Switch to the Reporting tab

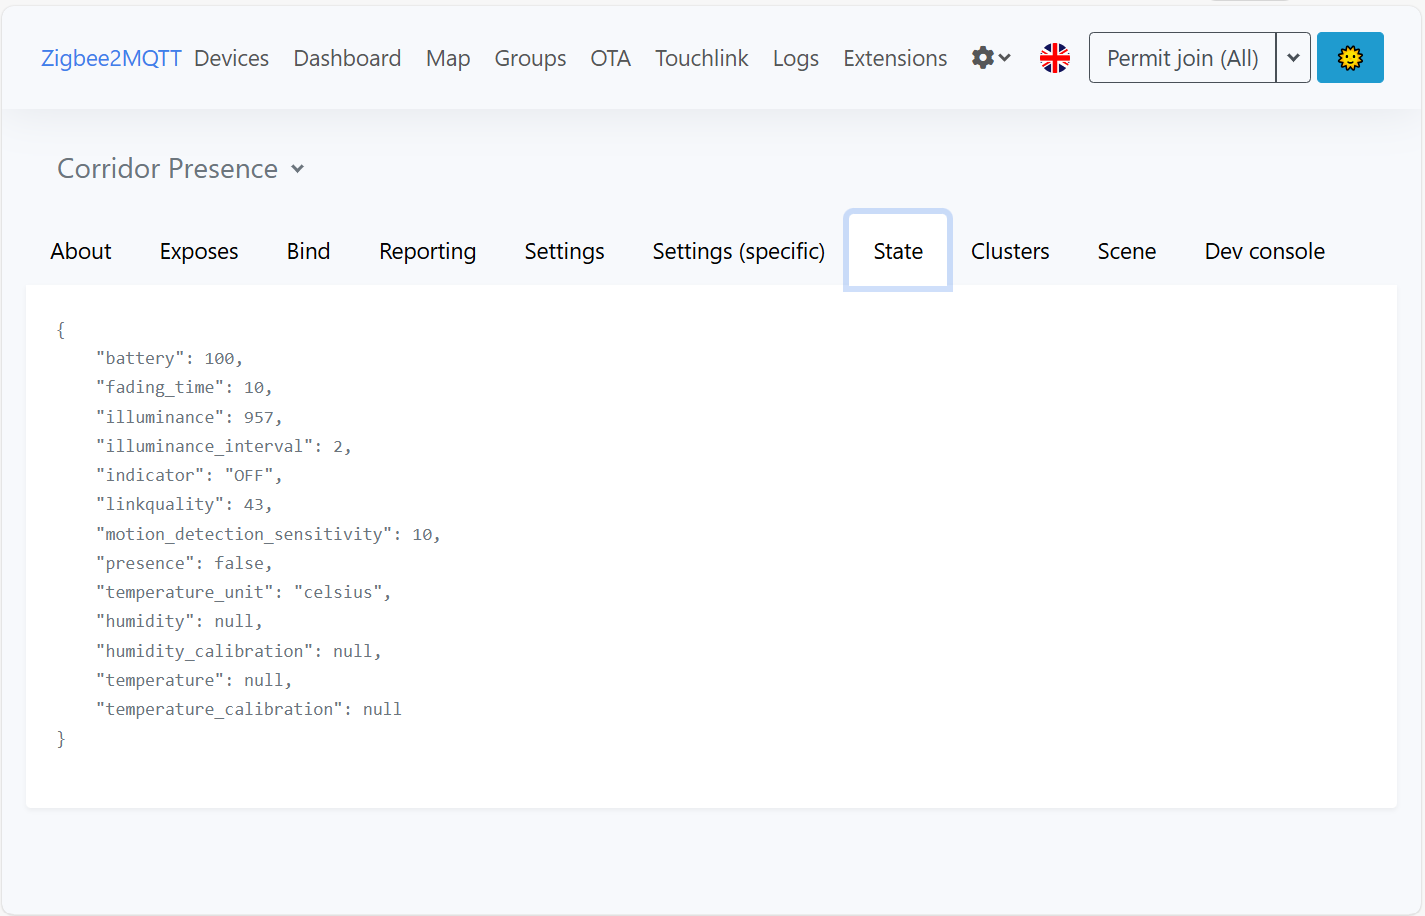point(427,251)
